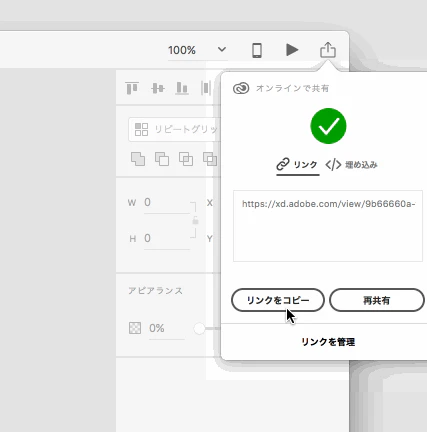
Task: Select the align bottom icon
Action: pyautogui.click(x=182, y=88)
